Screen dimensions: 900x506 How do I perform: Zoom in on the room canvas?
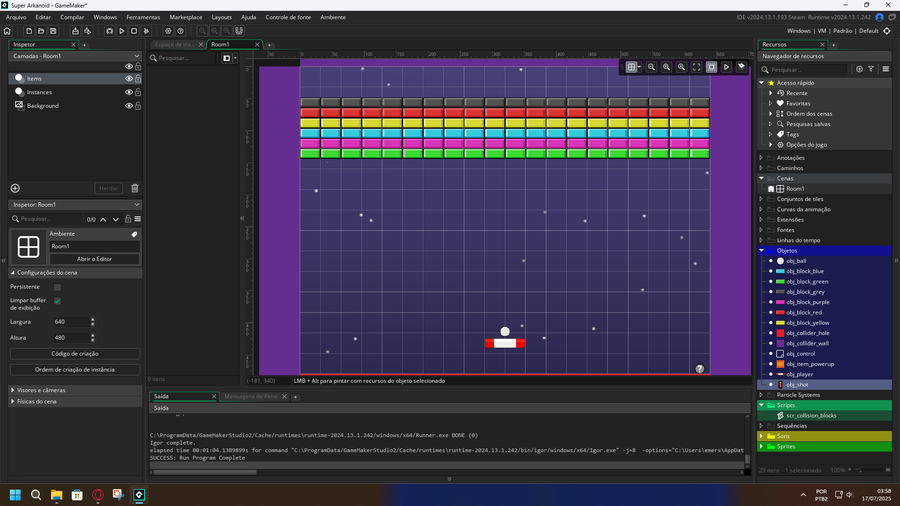click(x=681, y=67)
